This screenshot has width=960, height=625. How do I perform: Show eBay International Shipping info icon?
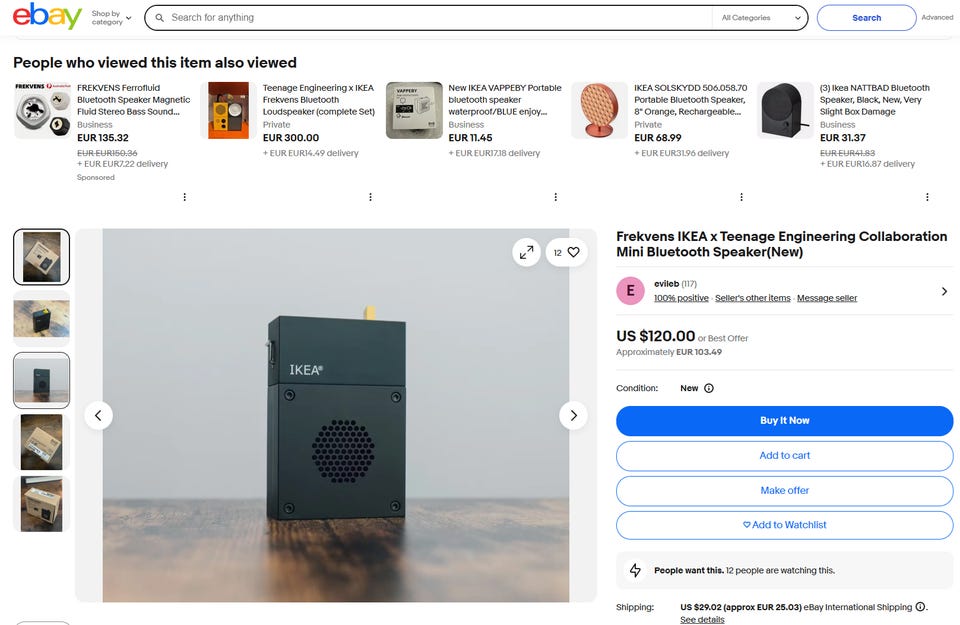pos(920,607)
